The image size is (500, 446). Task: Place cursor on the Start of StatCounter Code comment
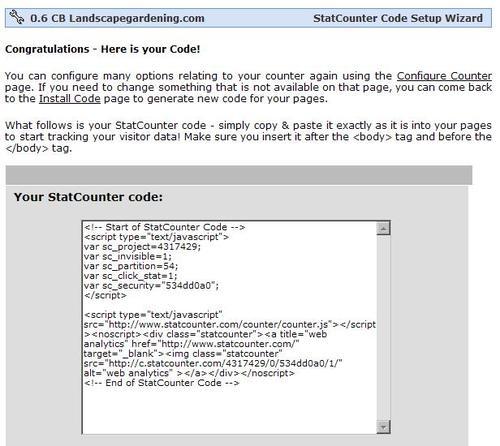click(164, 227)
